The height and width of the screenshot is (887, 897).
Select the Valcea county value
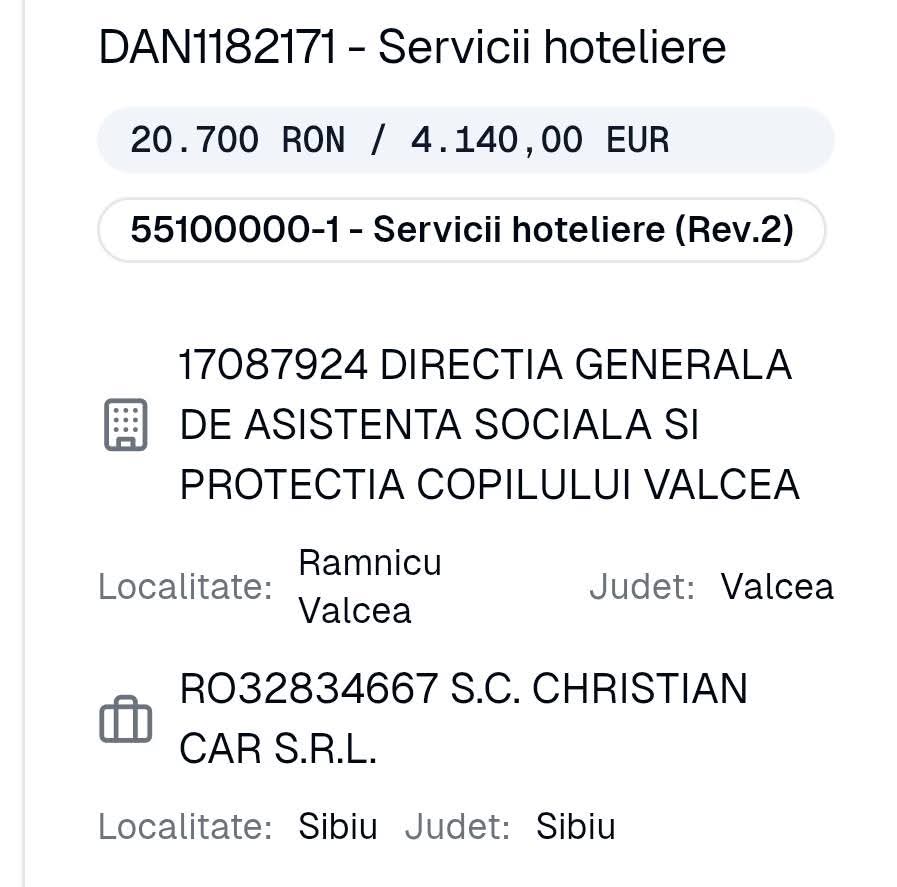coord(777,587)
